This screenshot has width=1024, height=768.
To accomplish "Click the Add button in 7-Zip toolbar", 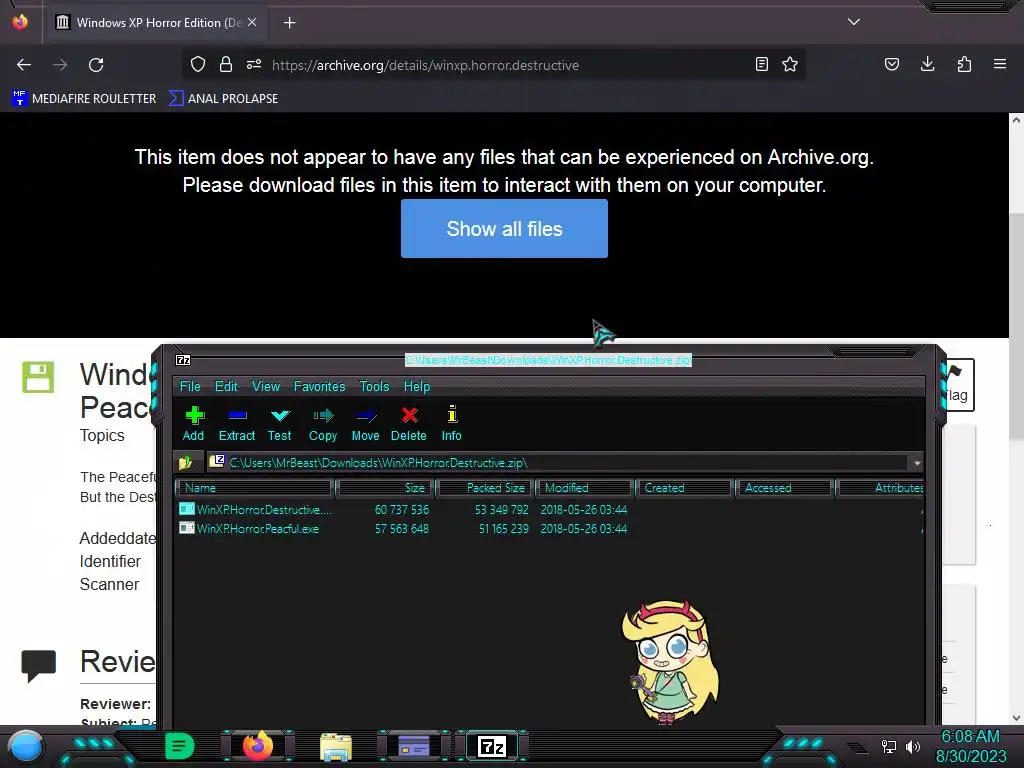I will 193,424.
